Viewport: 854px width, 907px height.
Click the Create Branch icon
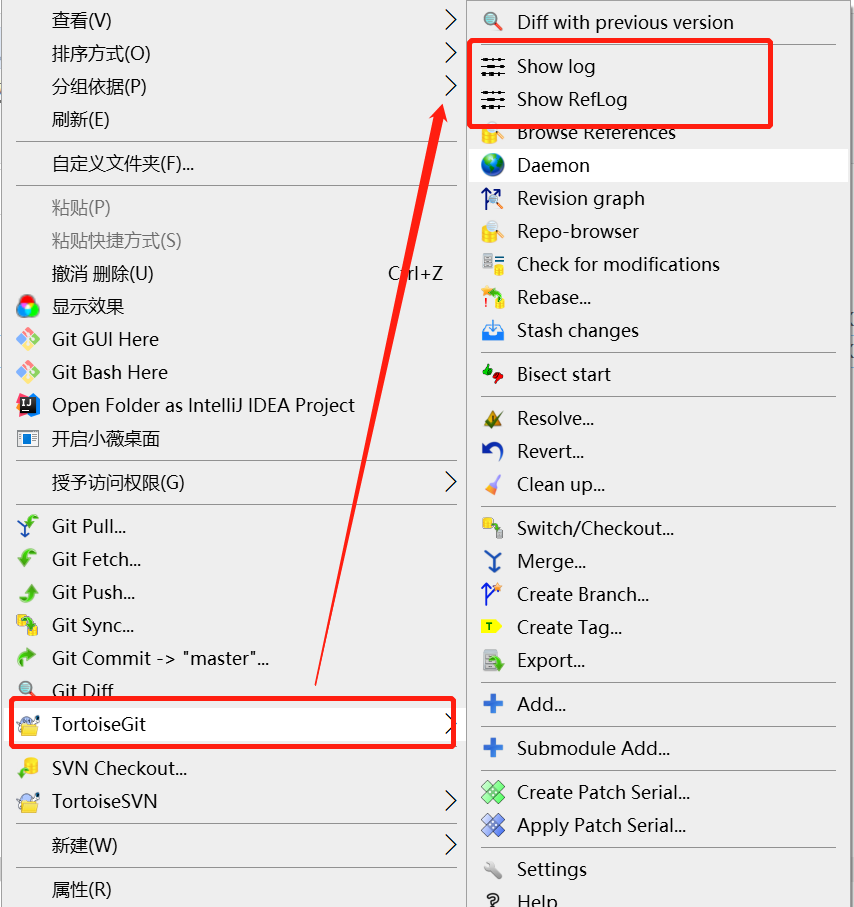coord(493,594)
